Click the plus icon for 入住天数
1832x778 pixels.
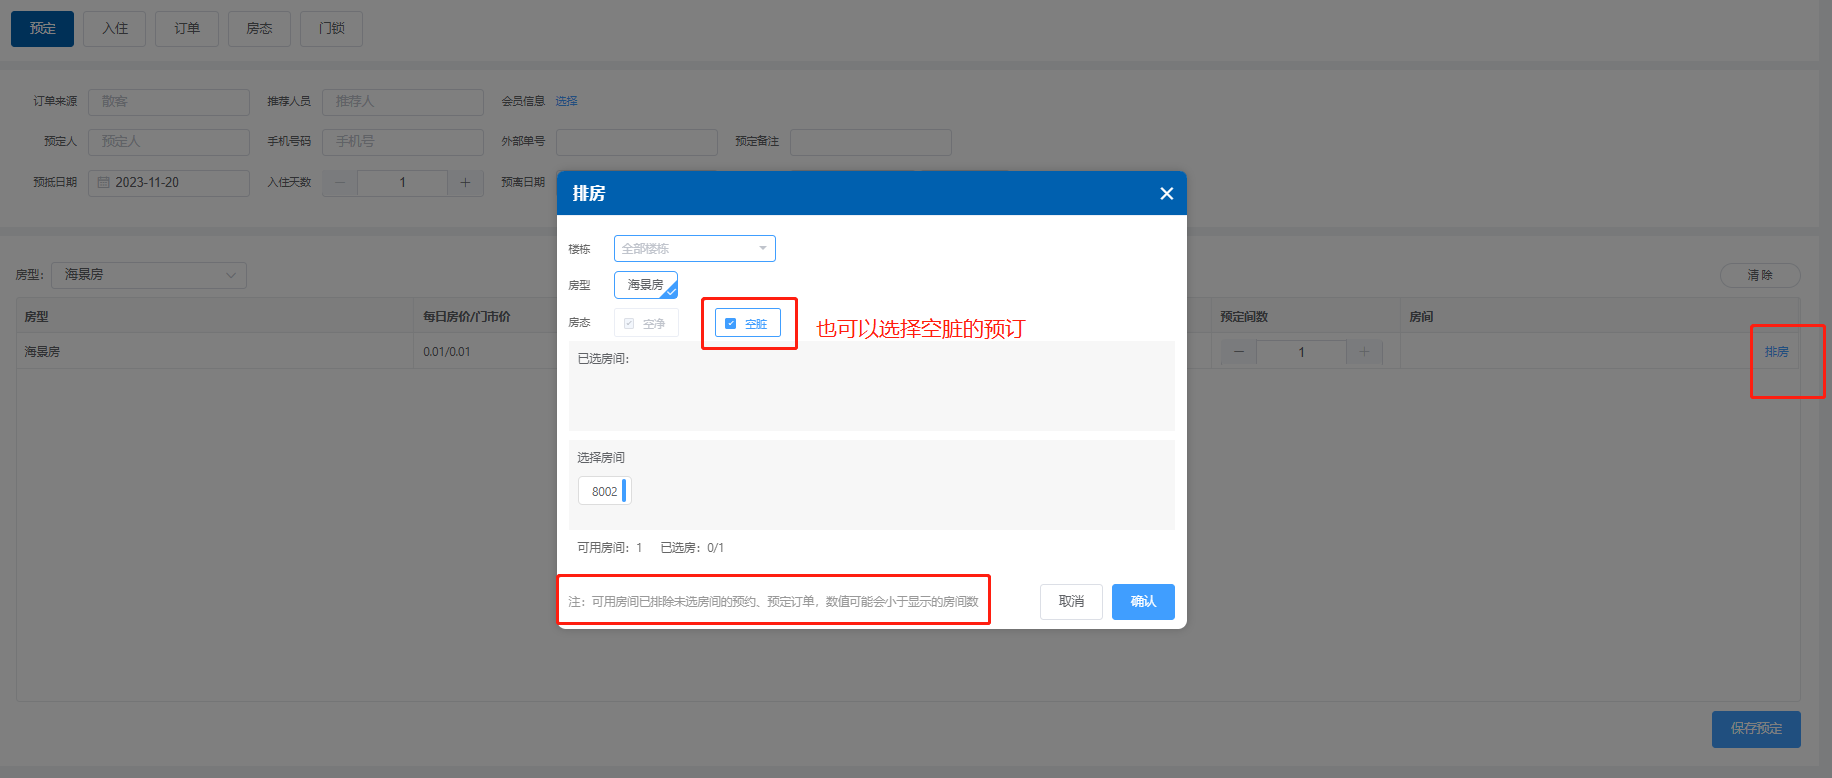tap(465, 183)
